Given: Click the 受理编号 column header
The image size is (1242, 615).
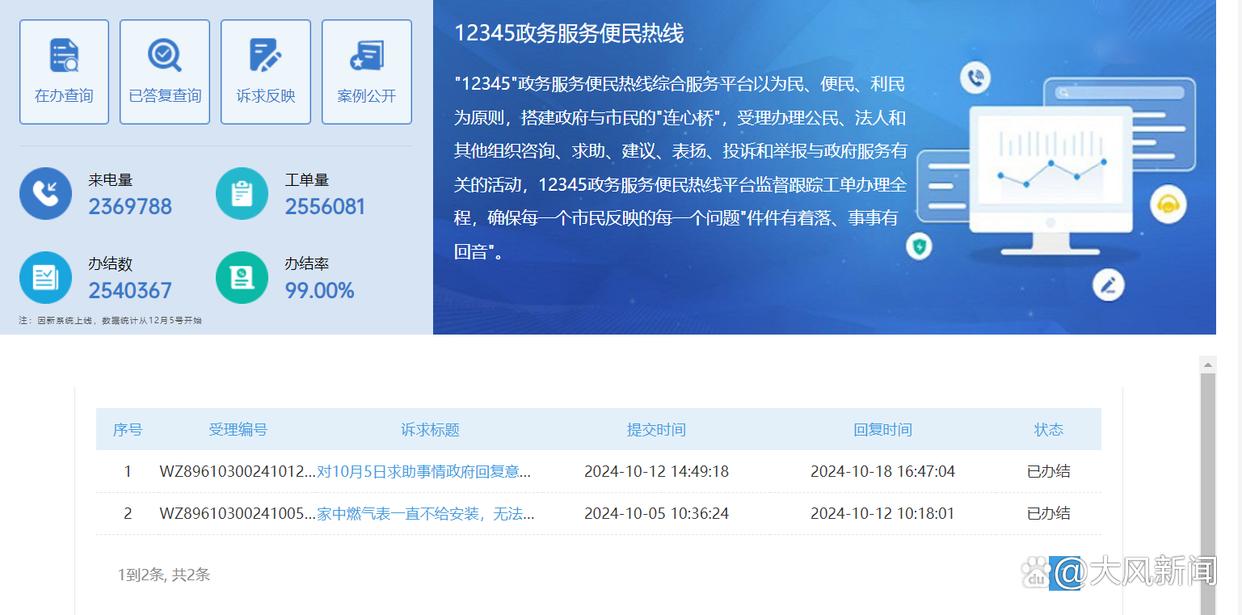Looking at the screenshot, I should coord(238,430).
